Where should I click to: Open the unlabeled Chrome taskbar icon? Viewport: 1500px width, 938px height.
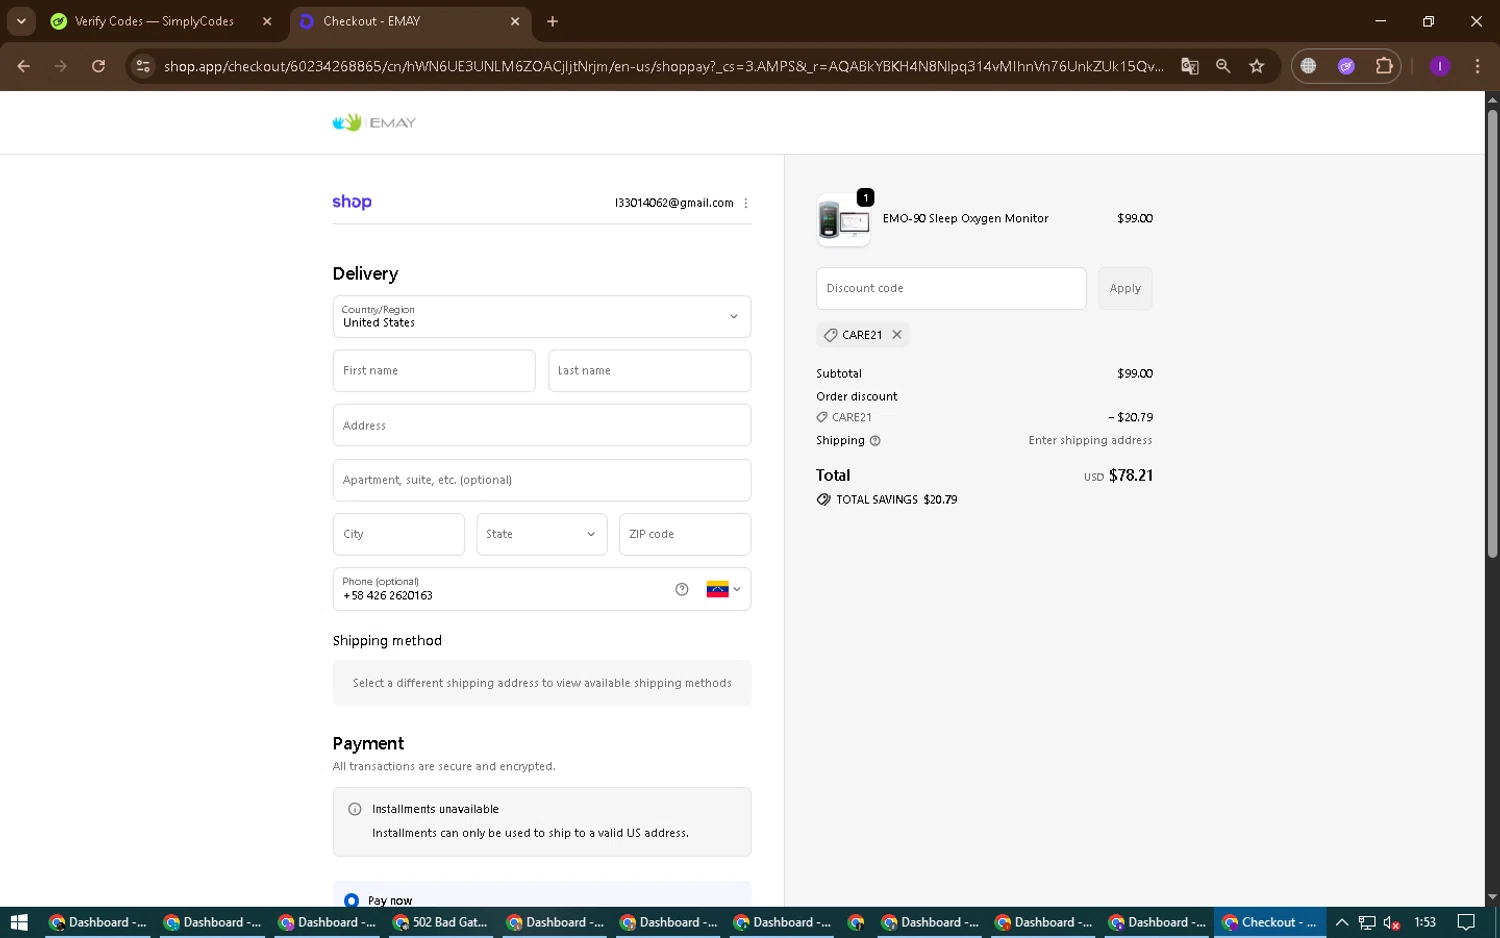[x=856, y=922]
